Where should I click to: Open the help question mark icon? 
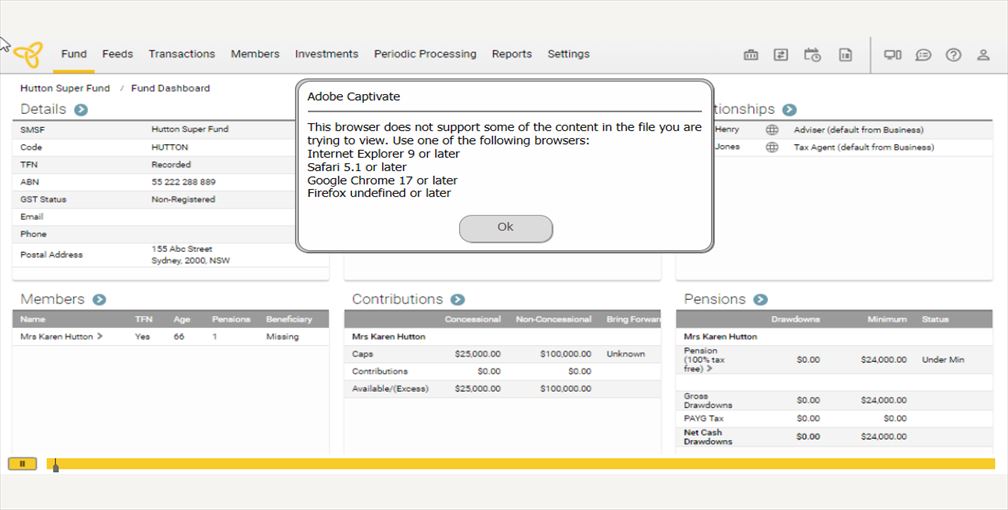click(x=953, y=55)
